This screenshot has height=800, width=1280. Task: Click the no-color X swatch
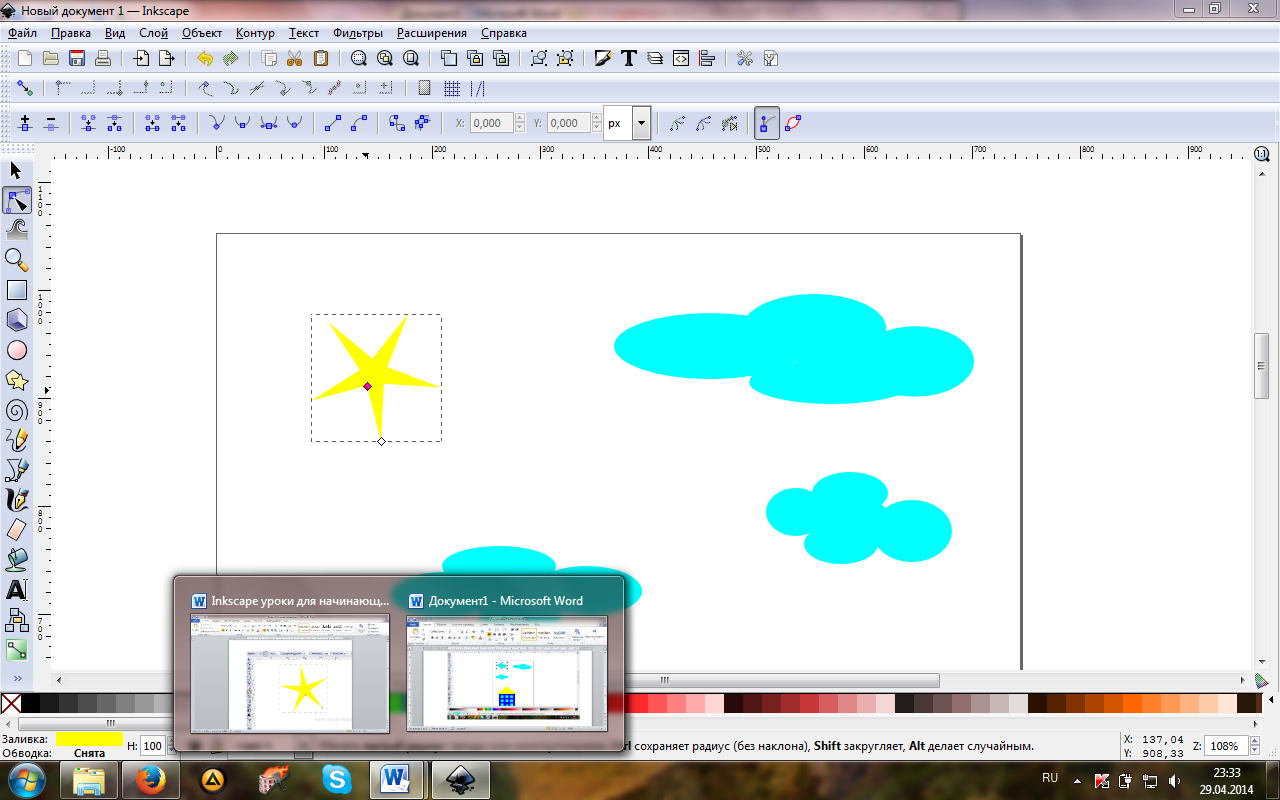[x=11, y=704]
